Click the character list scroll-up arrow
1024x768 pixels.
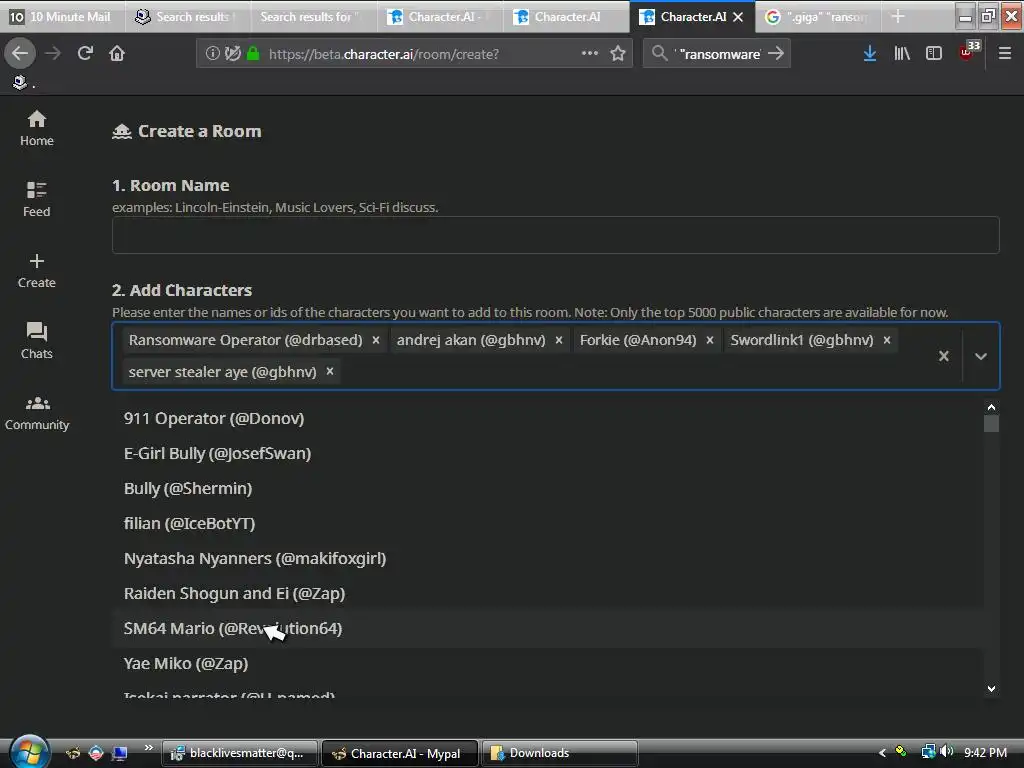(991, 407)
